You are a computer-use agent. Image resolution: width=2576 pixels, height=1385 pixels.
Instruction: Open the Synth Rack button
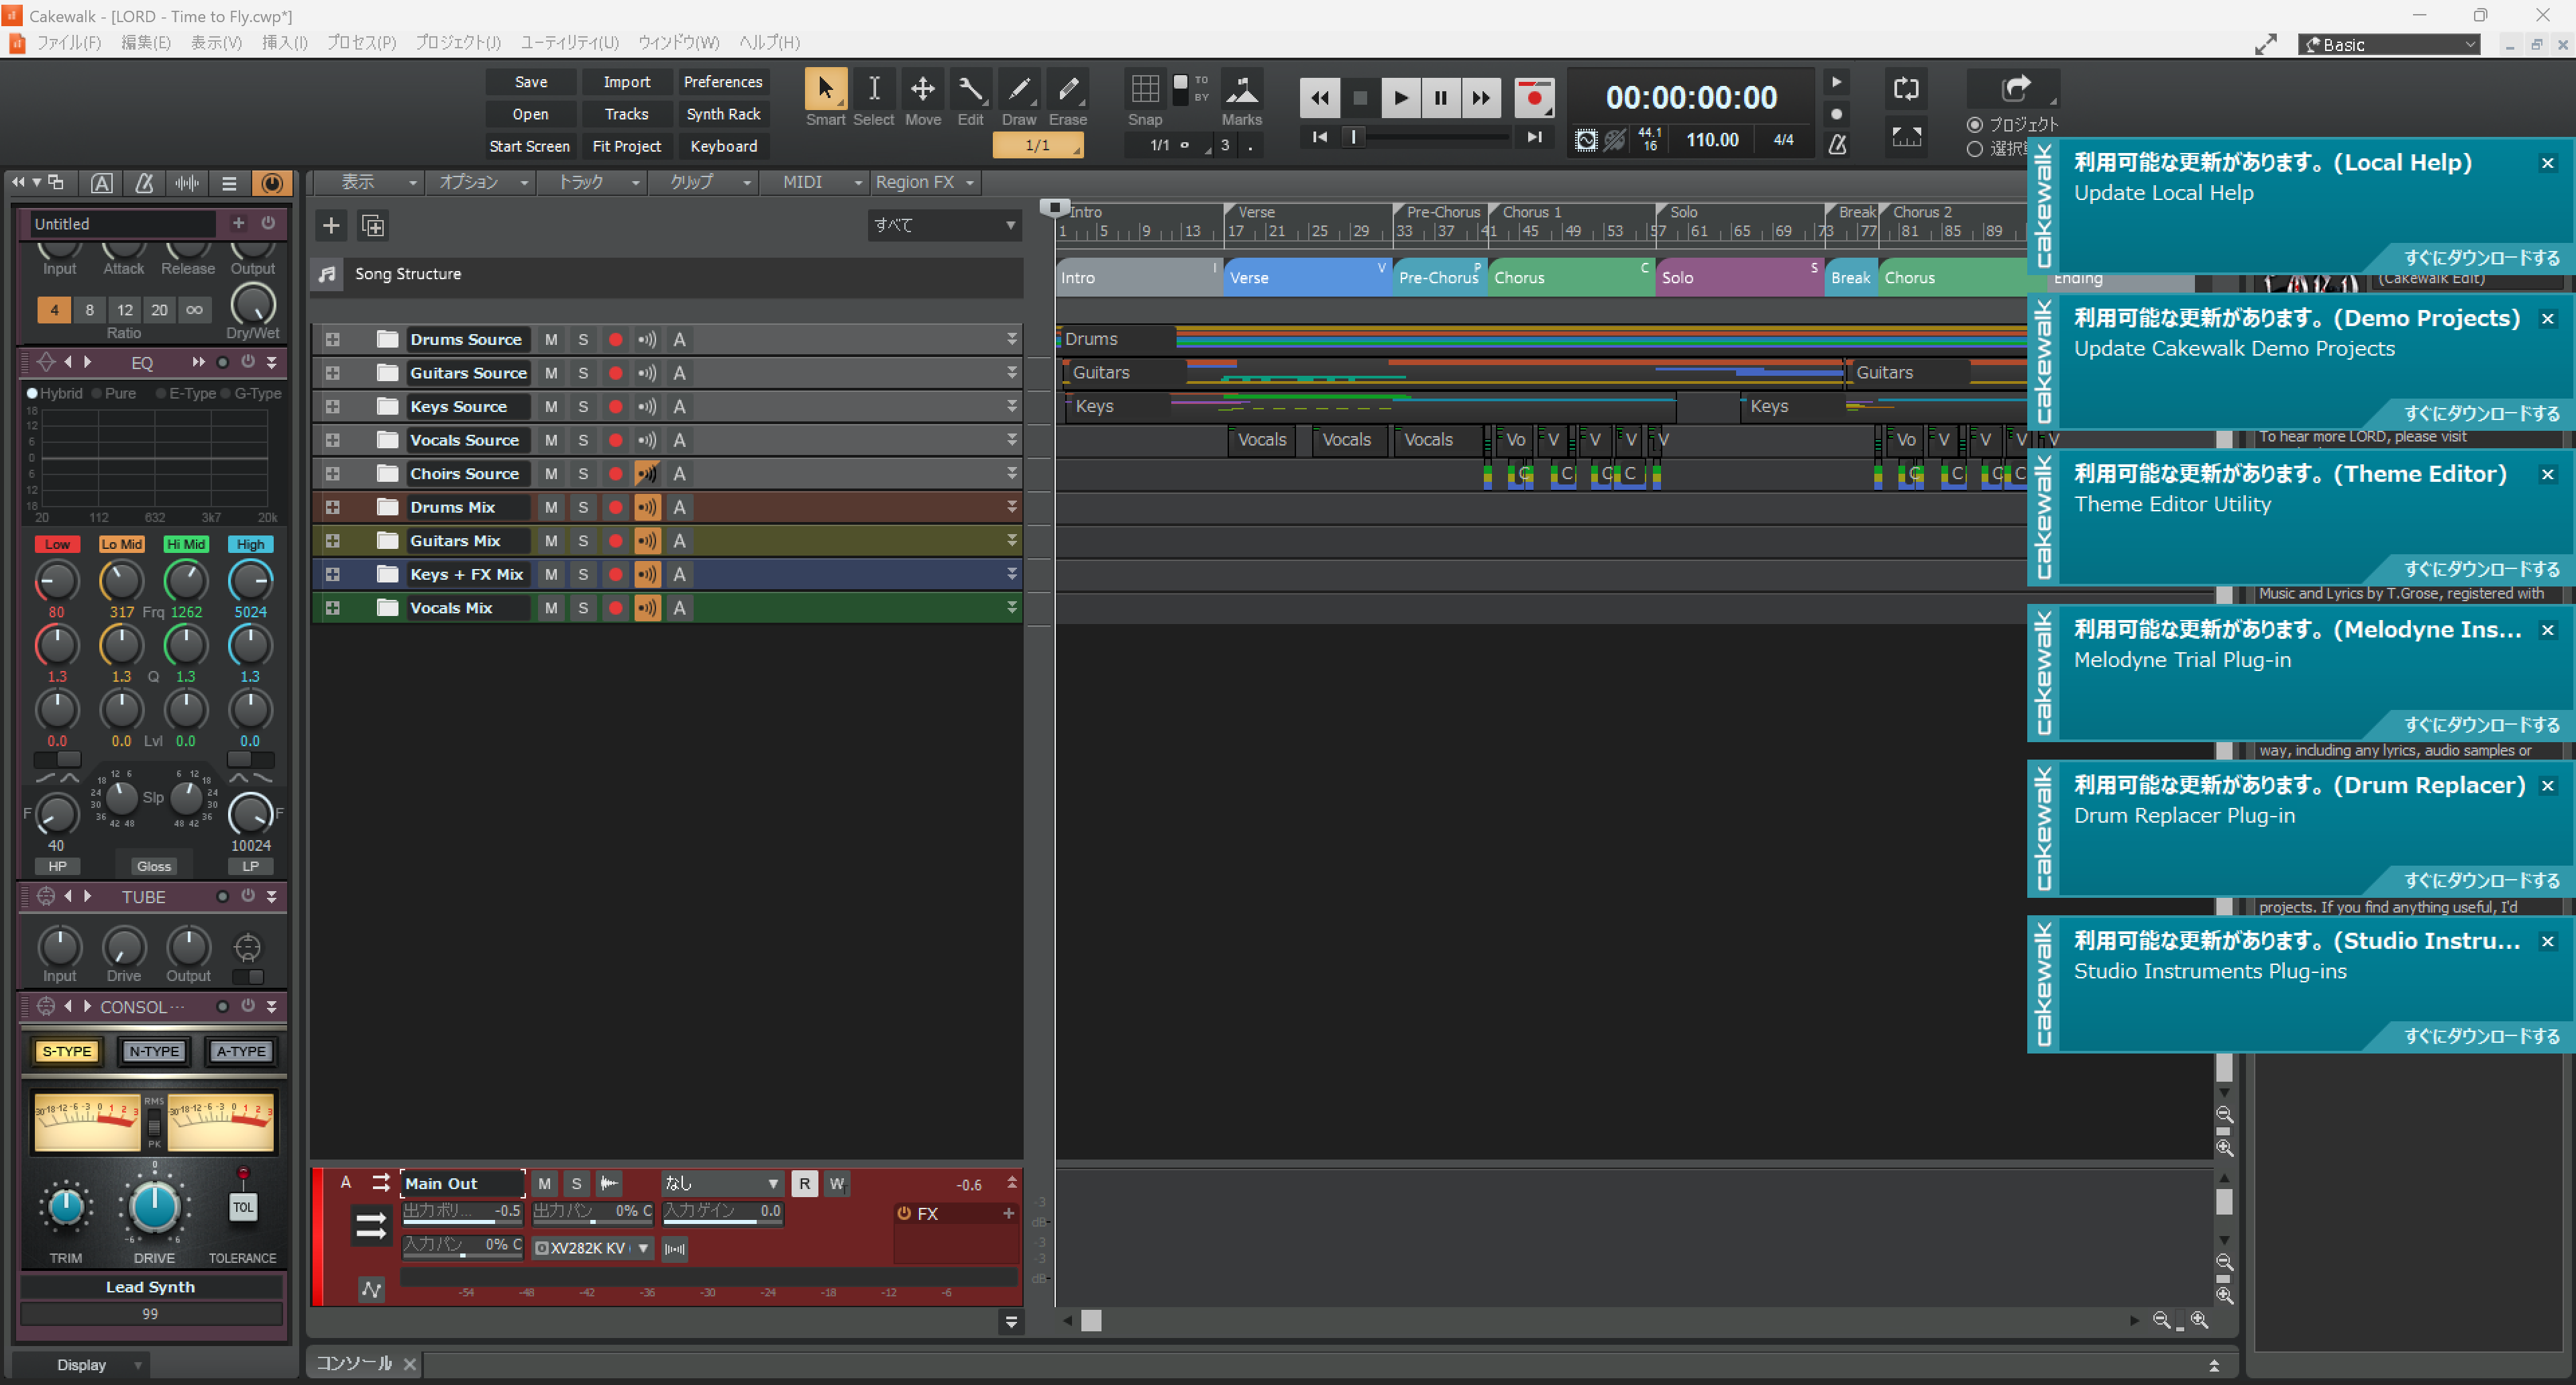click(x=722, y=114)
